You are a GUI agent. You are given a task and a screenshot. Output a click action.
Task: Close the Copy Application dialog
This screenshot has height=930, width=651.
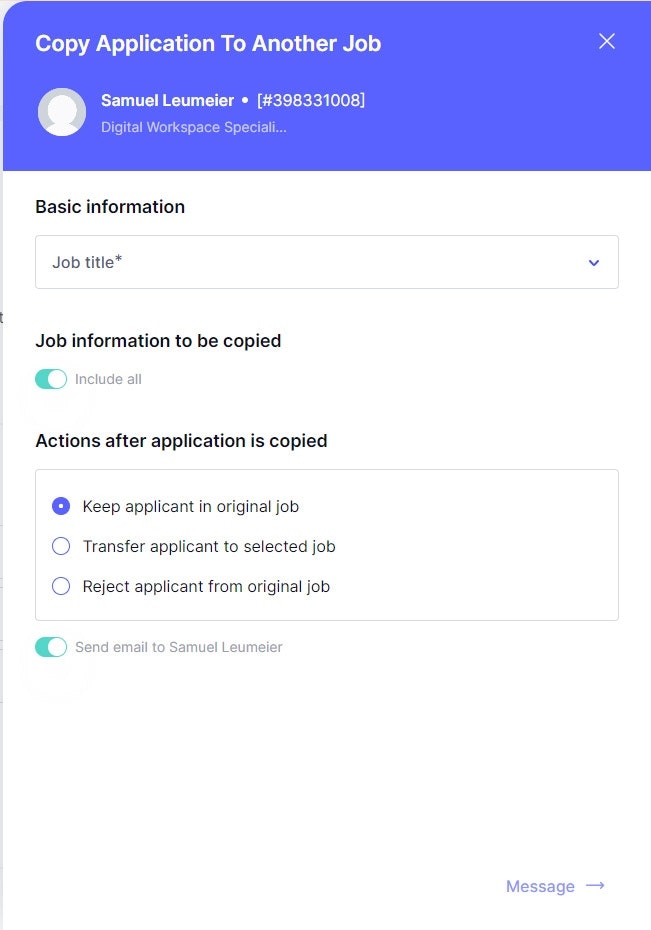point(606,41)
